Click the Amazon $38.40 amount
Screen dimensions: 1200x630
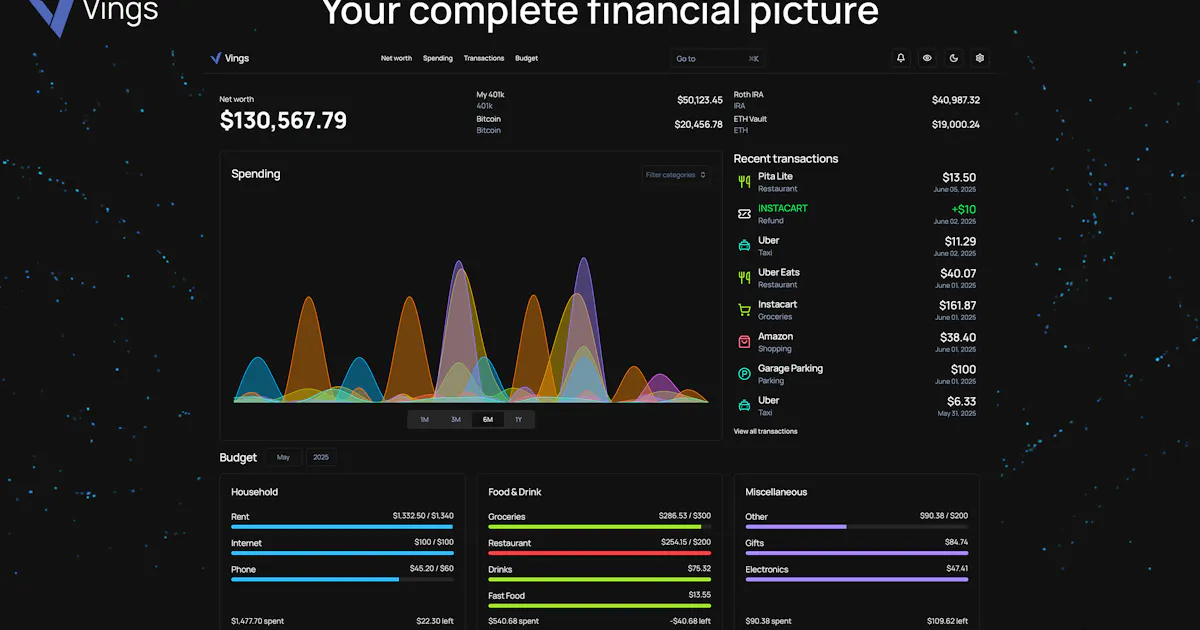click(x=958, y=337)
